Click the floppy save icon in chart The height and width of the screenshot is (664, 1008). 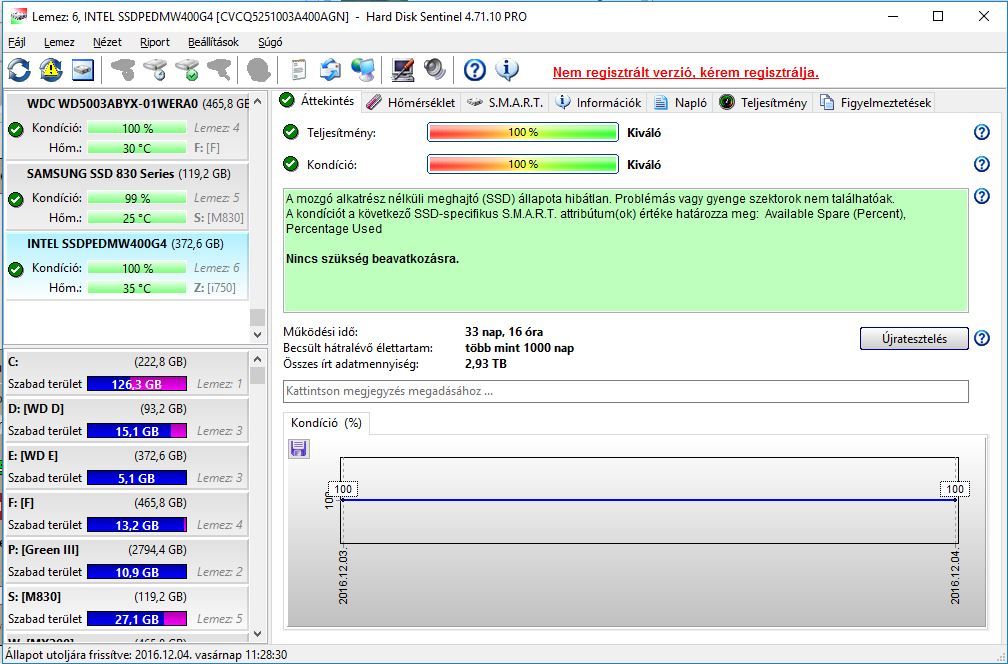pos(298,449)
